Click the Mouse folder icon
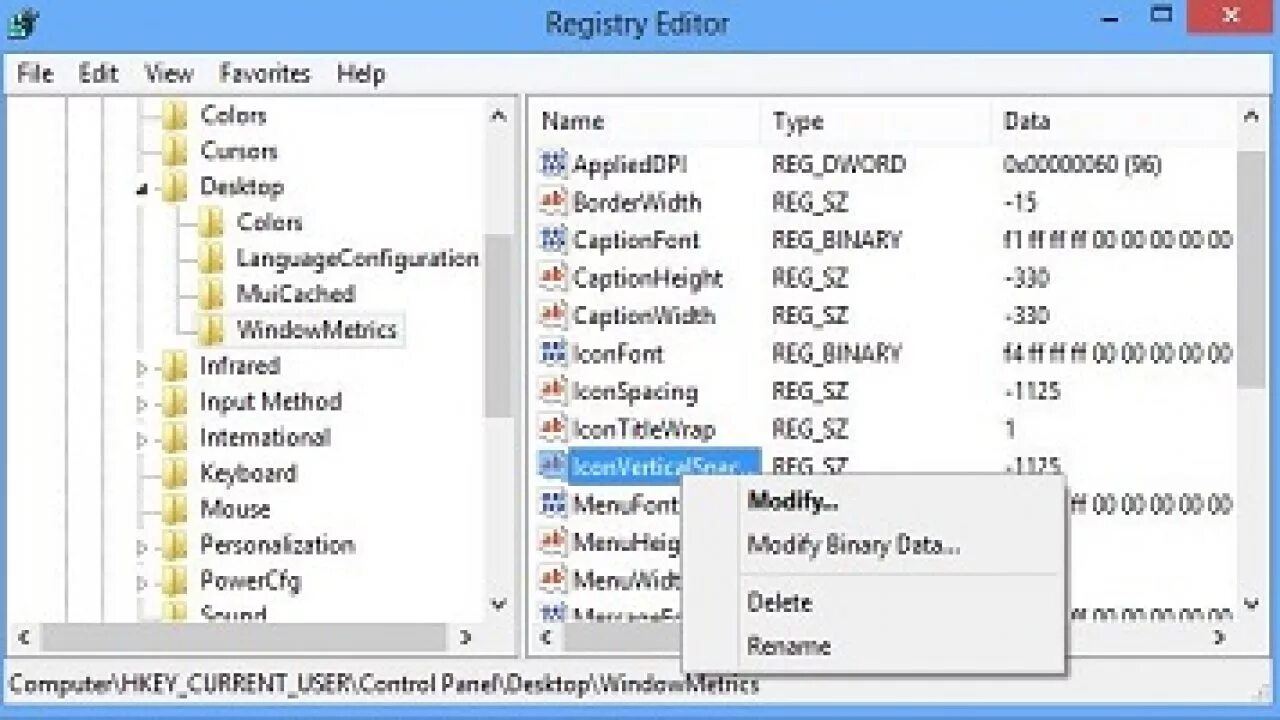Viewport: 1280px width, 720px height. click(x=175, y=509)
